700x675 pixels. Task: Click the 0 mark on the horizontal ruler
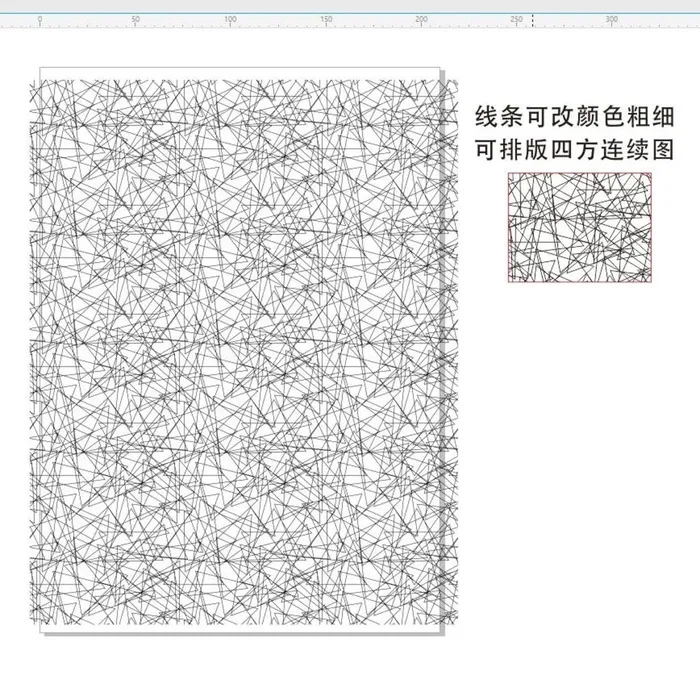point(39,20)
